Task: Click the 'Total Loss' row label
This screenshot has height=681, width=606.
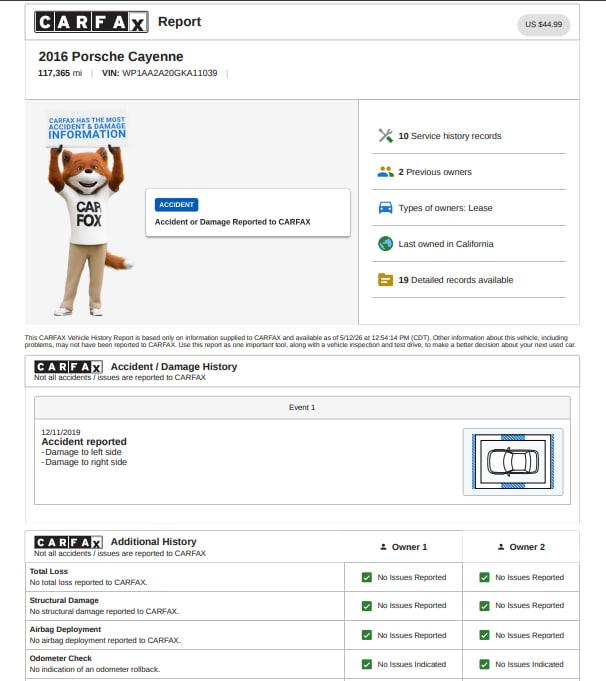Action: 49,572
